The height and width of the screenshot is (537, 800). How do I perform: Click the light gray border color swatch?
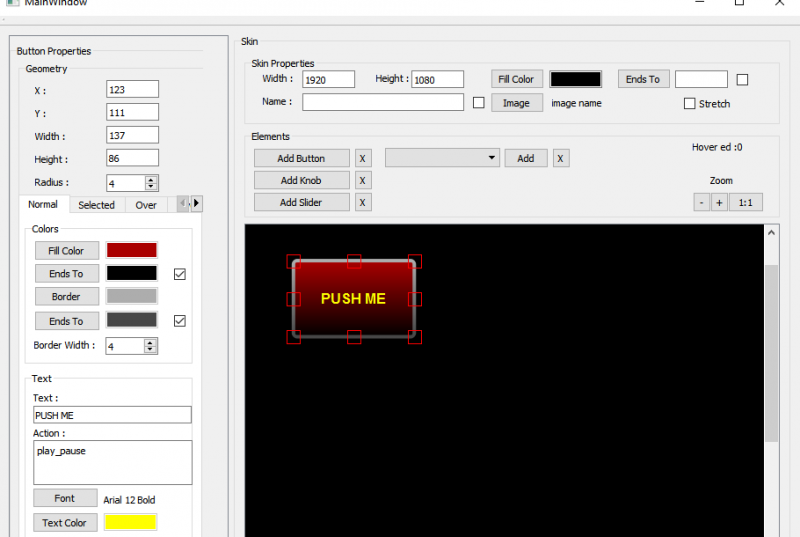pyautogui.click(x=132, y=296)
